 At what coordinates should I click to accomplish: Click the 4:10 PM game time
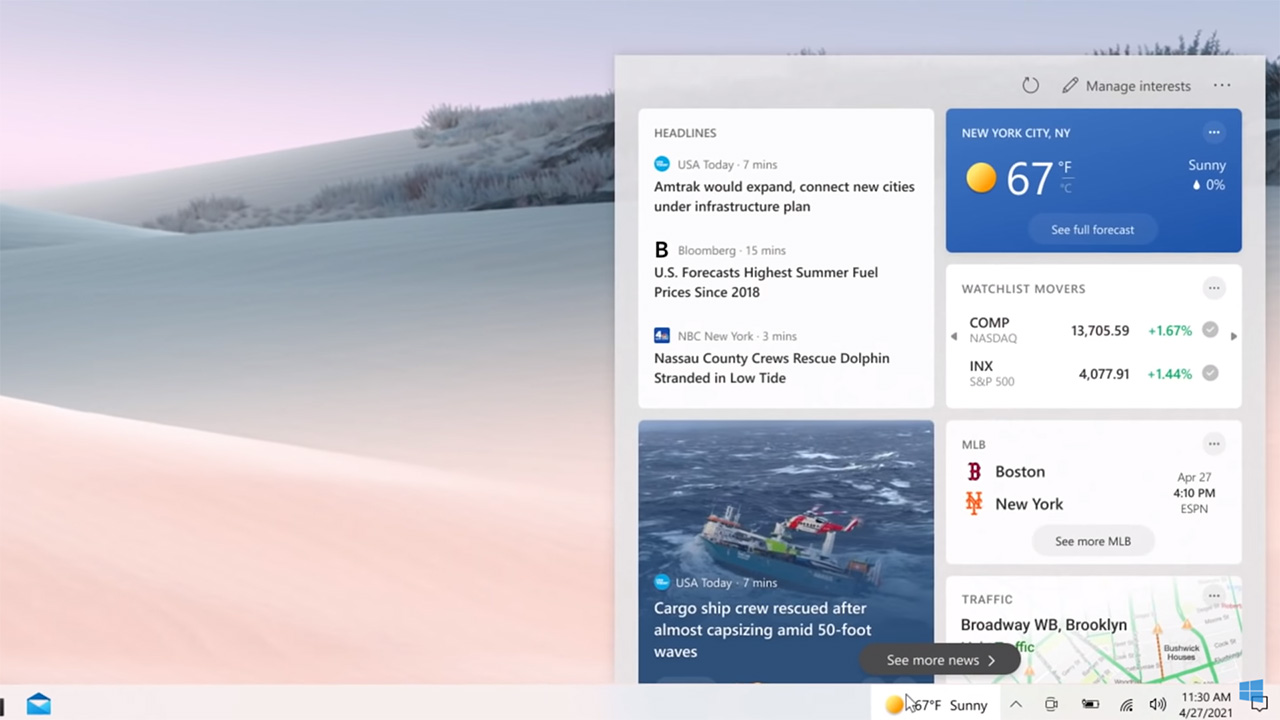(1194, 493)
